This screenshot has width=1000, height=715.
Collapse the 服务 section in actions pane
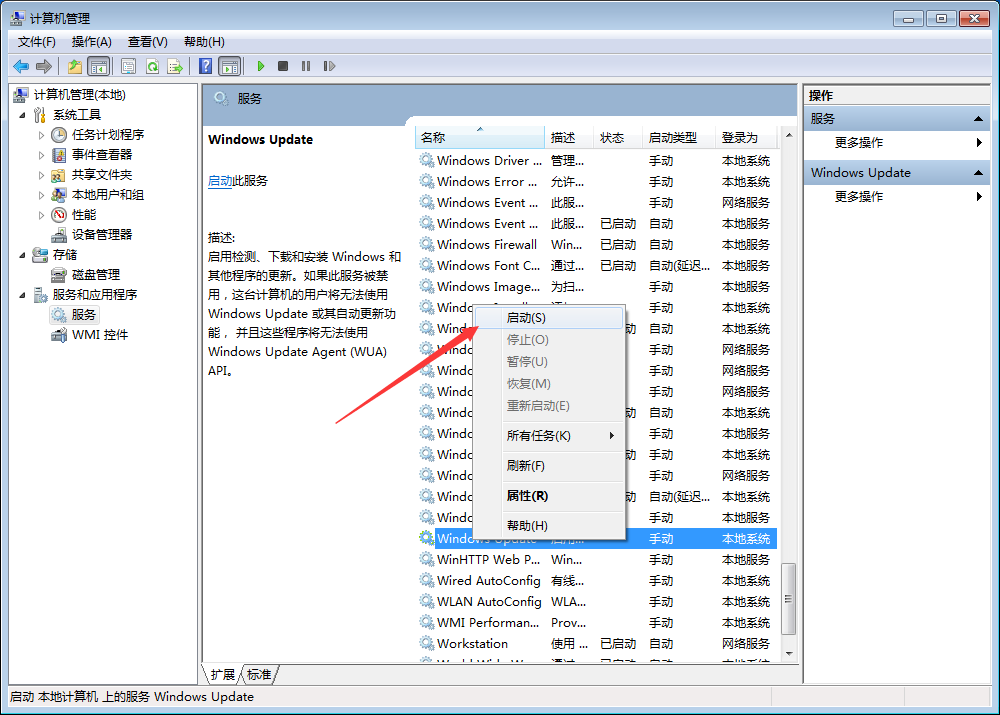click(x=978, y=119)
